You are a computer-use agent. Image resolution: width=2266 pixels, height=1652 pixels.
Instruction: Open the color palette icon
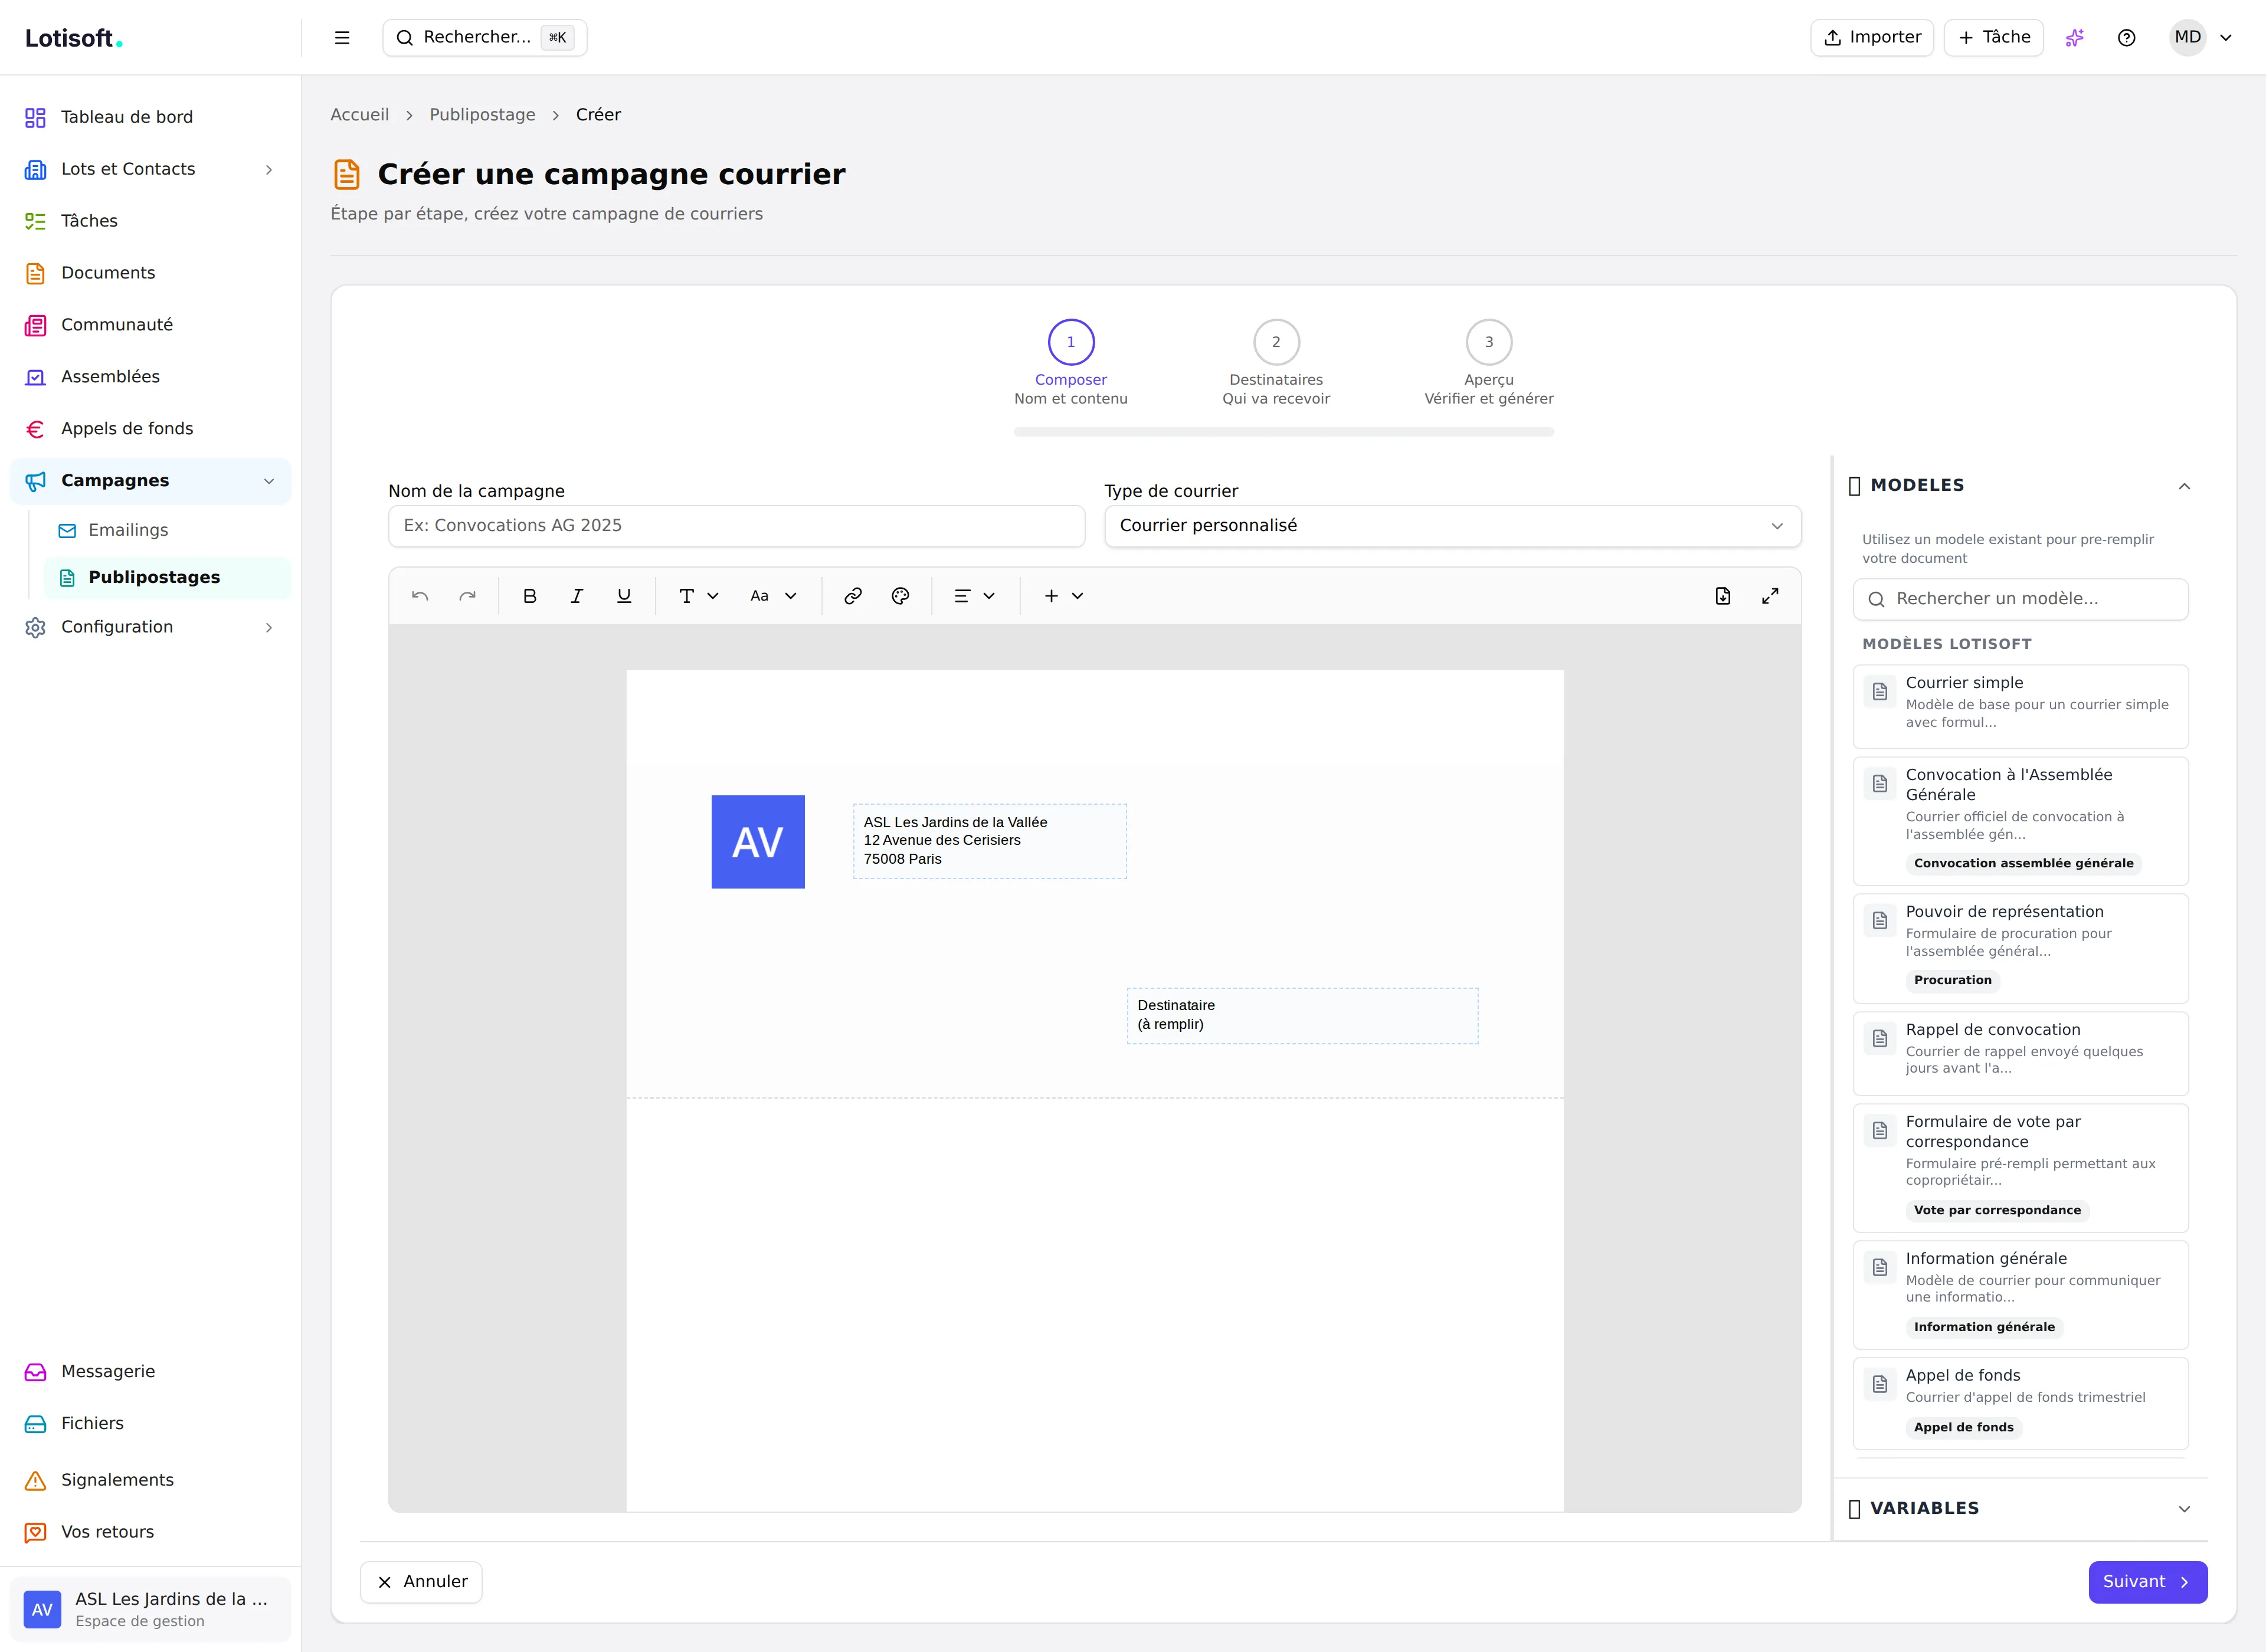[900, 596]
